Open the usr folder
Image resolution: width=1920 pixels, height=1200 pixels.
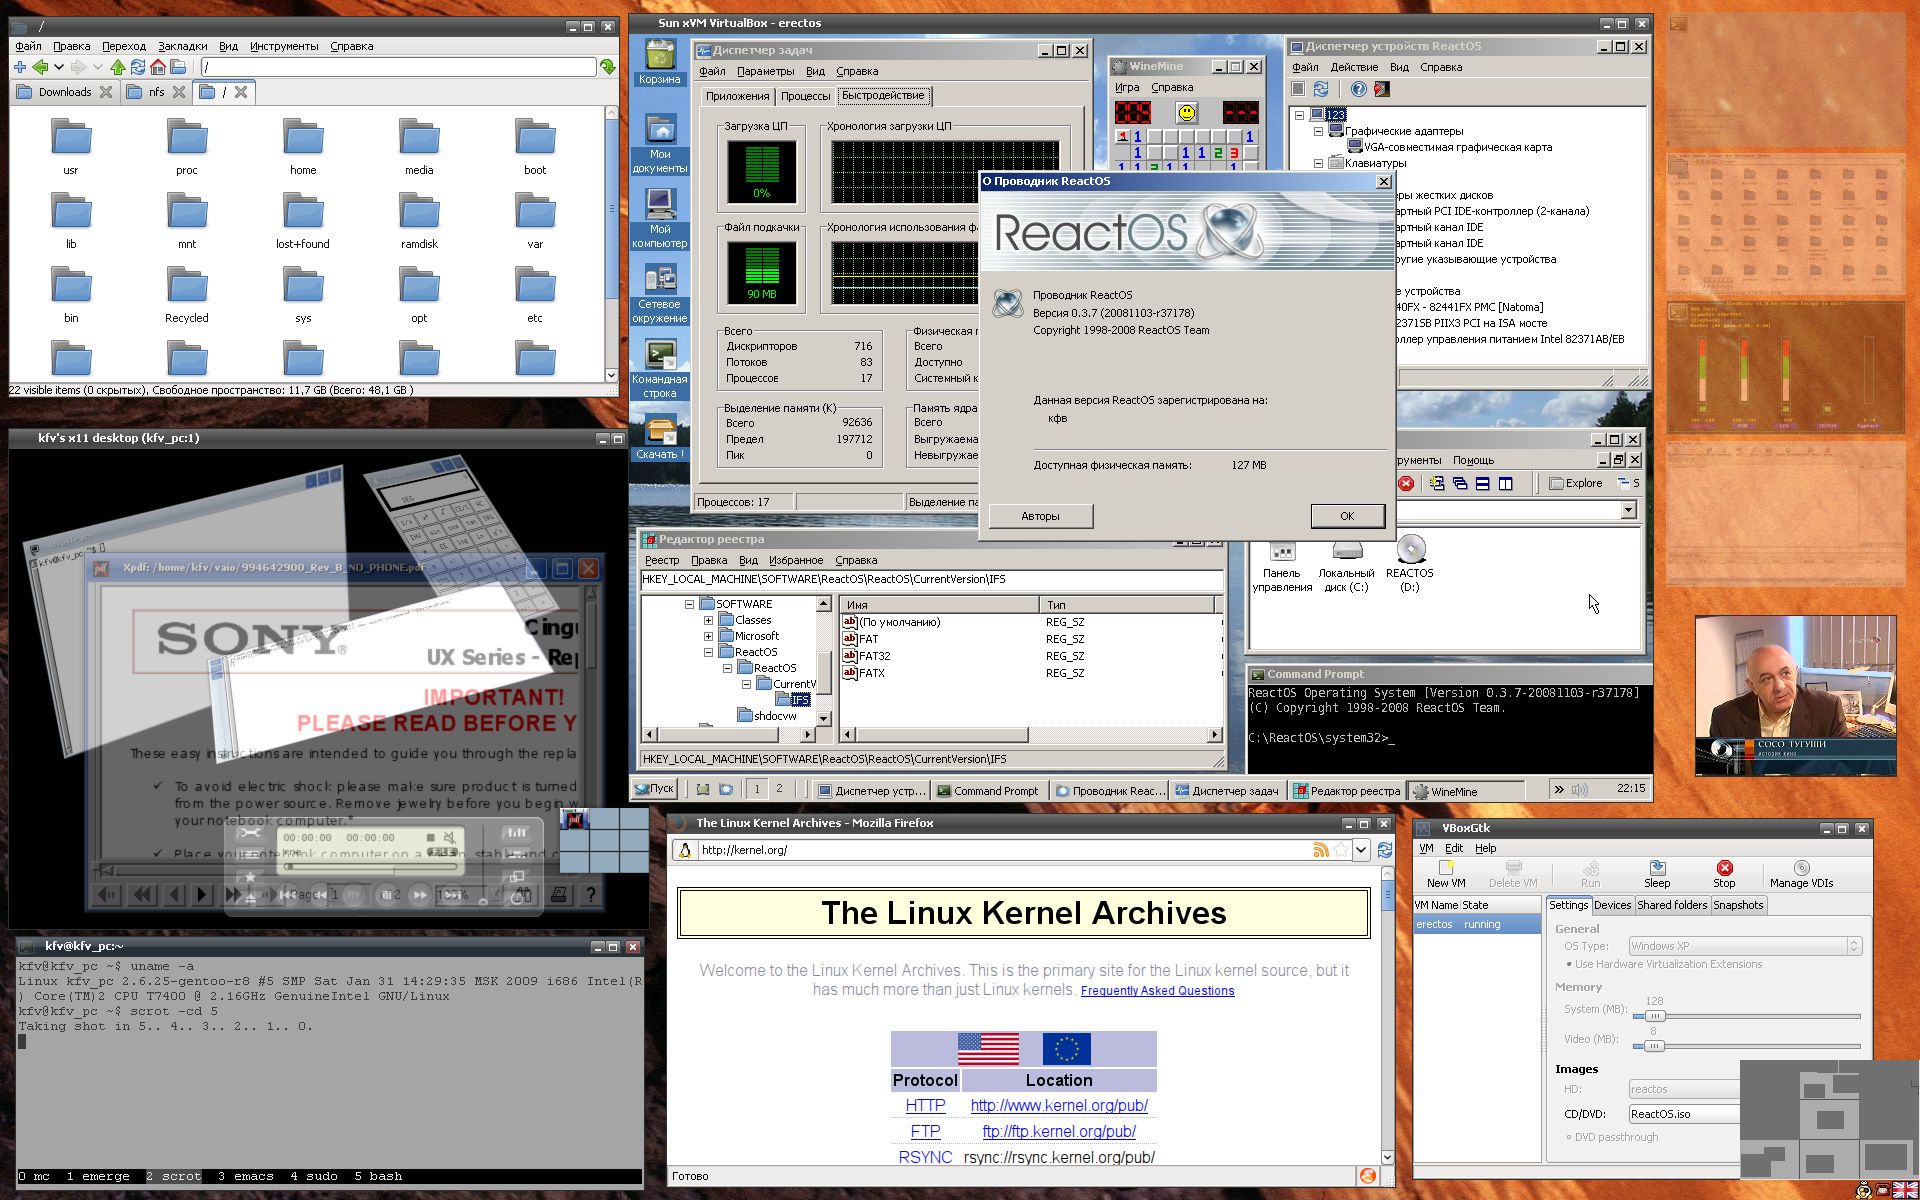70,146
